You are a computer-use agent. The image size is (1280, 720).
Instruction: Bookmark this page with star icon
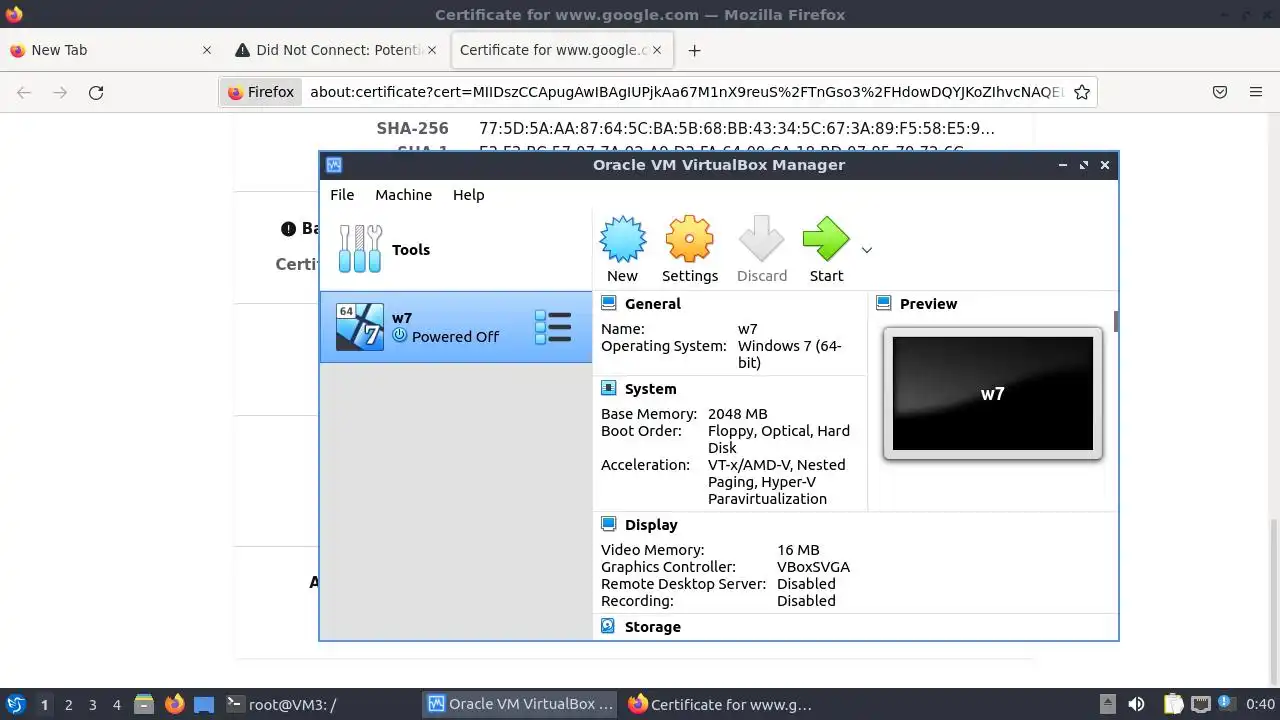(1081, 92)
